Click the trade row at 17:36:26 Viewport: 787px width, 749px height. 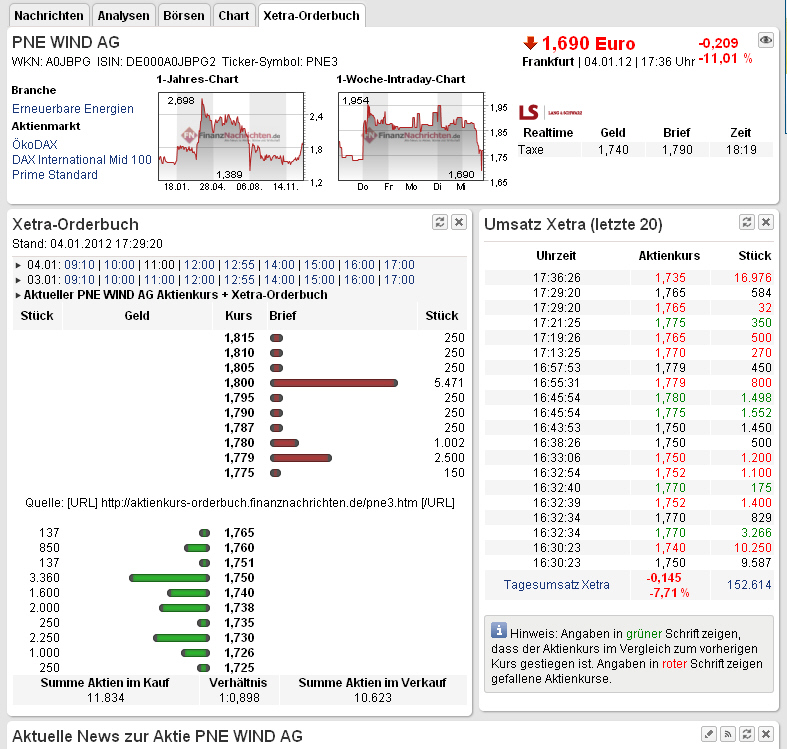click(x=628, y=278)
